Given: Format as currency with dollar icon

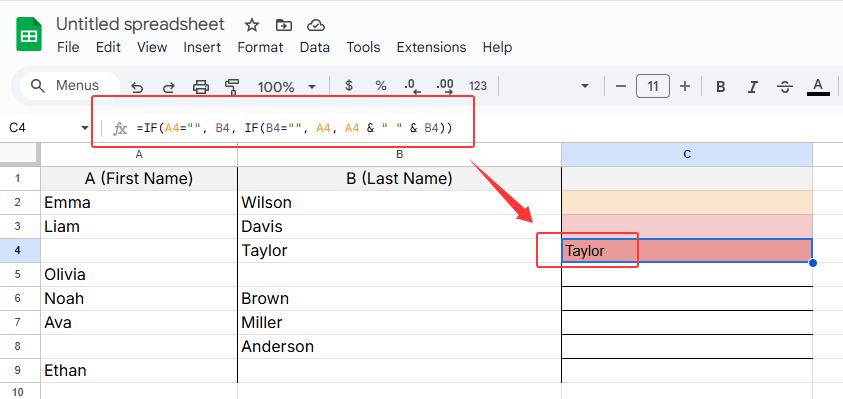Looking at the screenshot, I should click(349, 86).
